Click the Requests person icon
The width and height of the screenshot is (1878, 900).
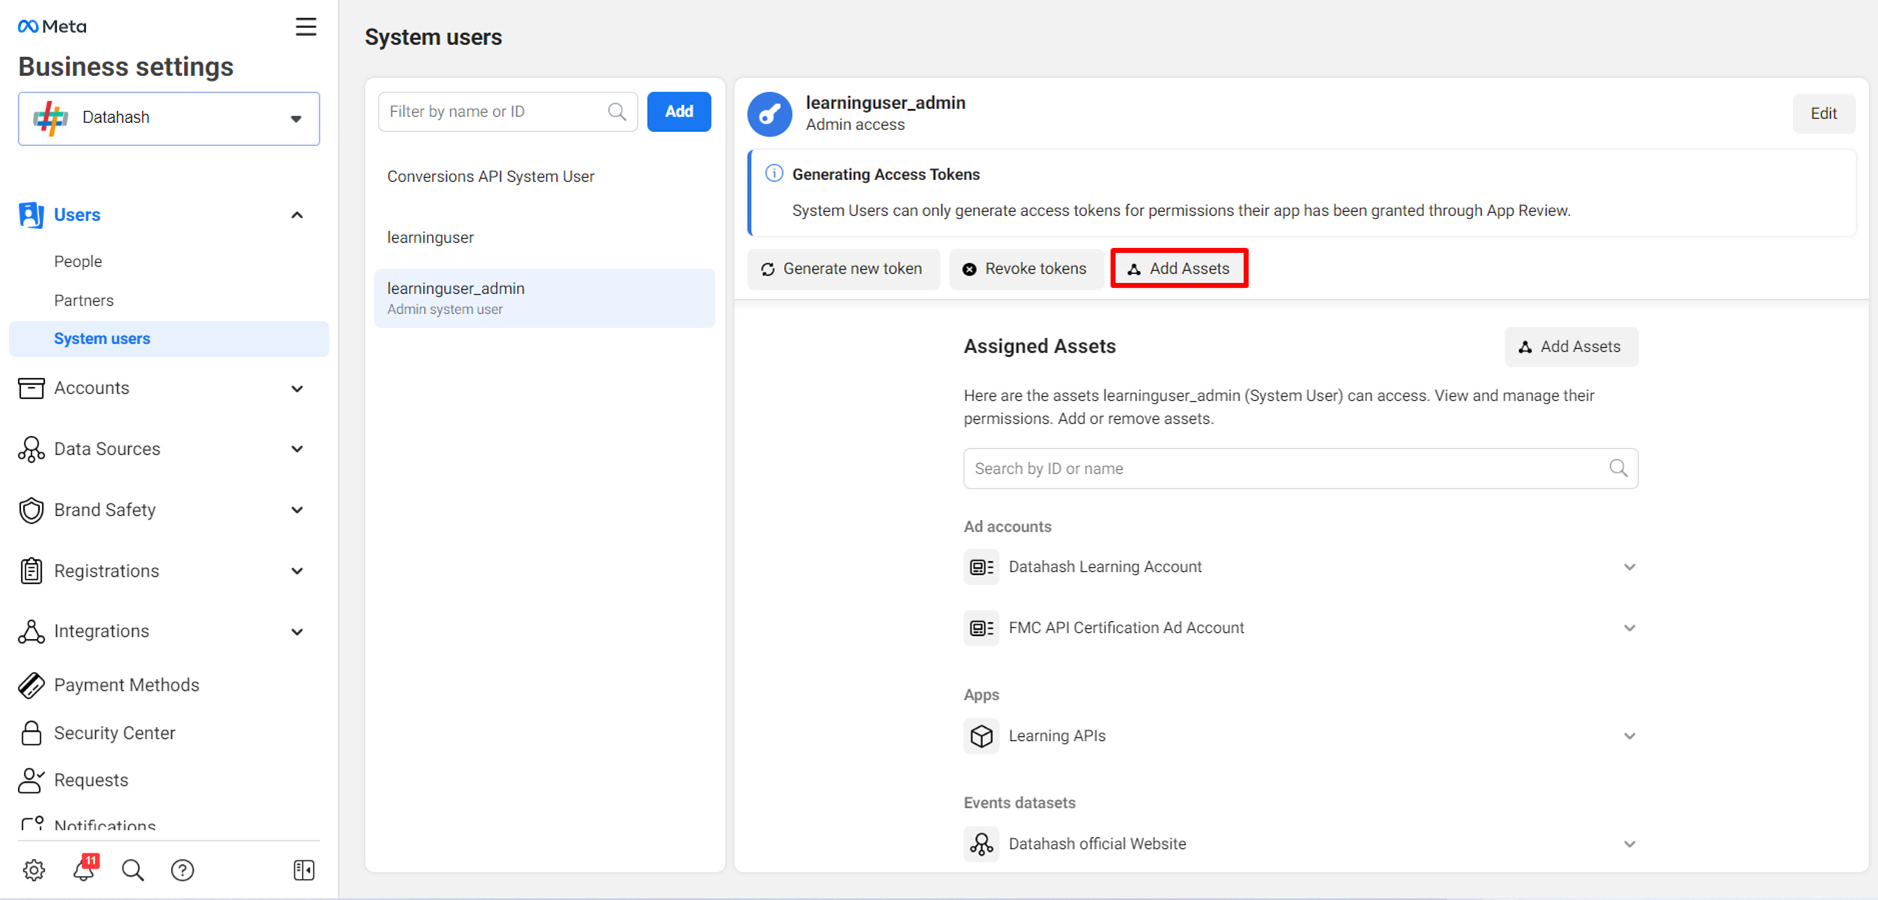click(31, 780)
